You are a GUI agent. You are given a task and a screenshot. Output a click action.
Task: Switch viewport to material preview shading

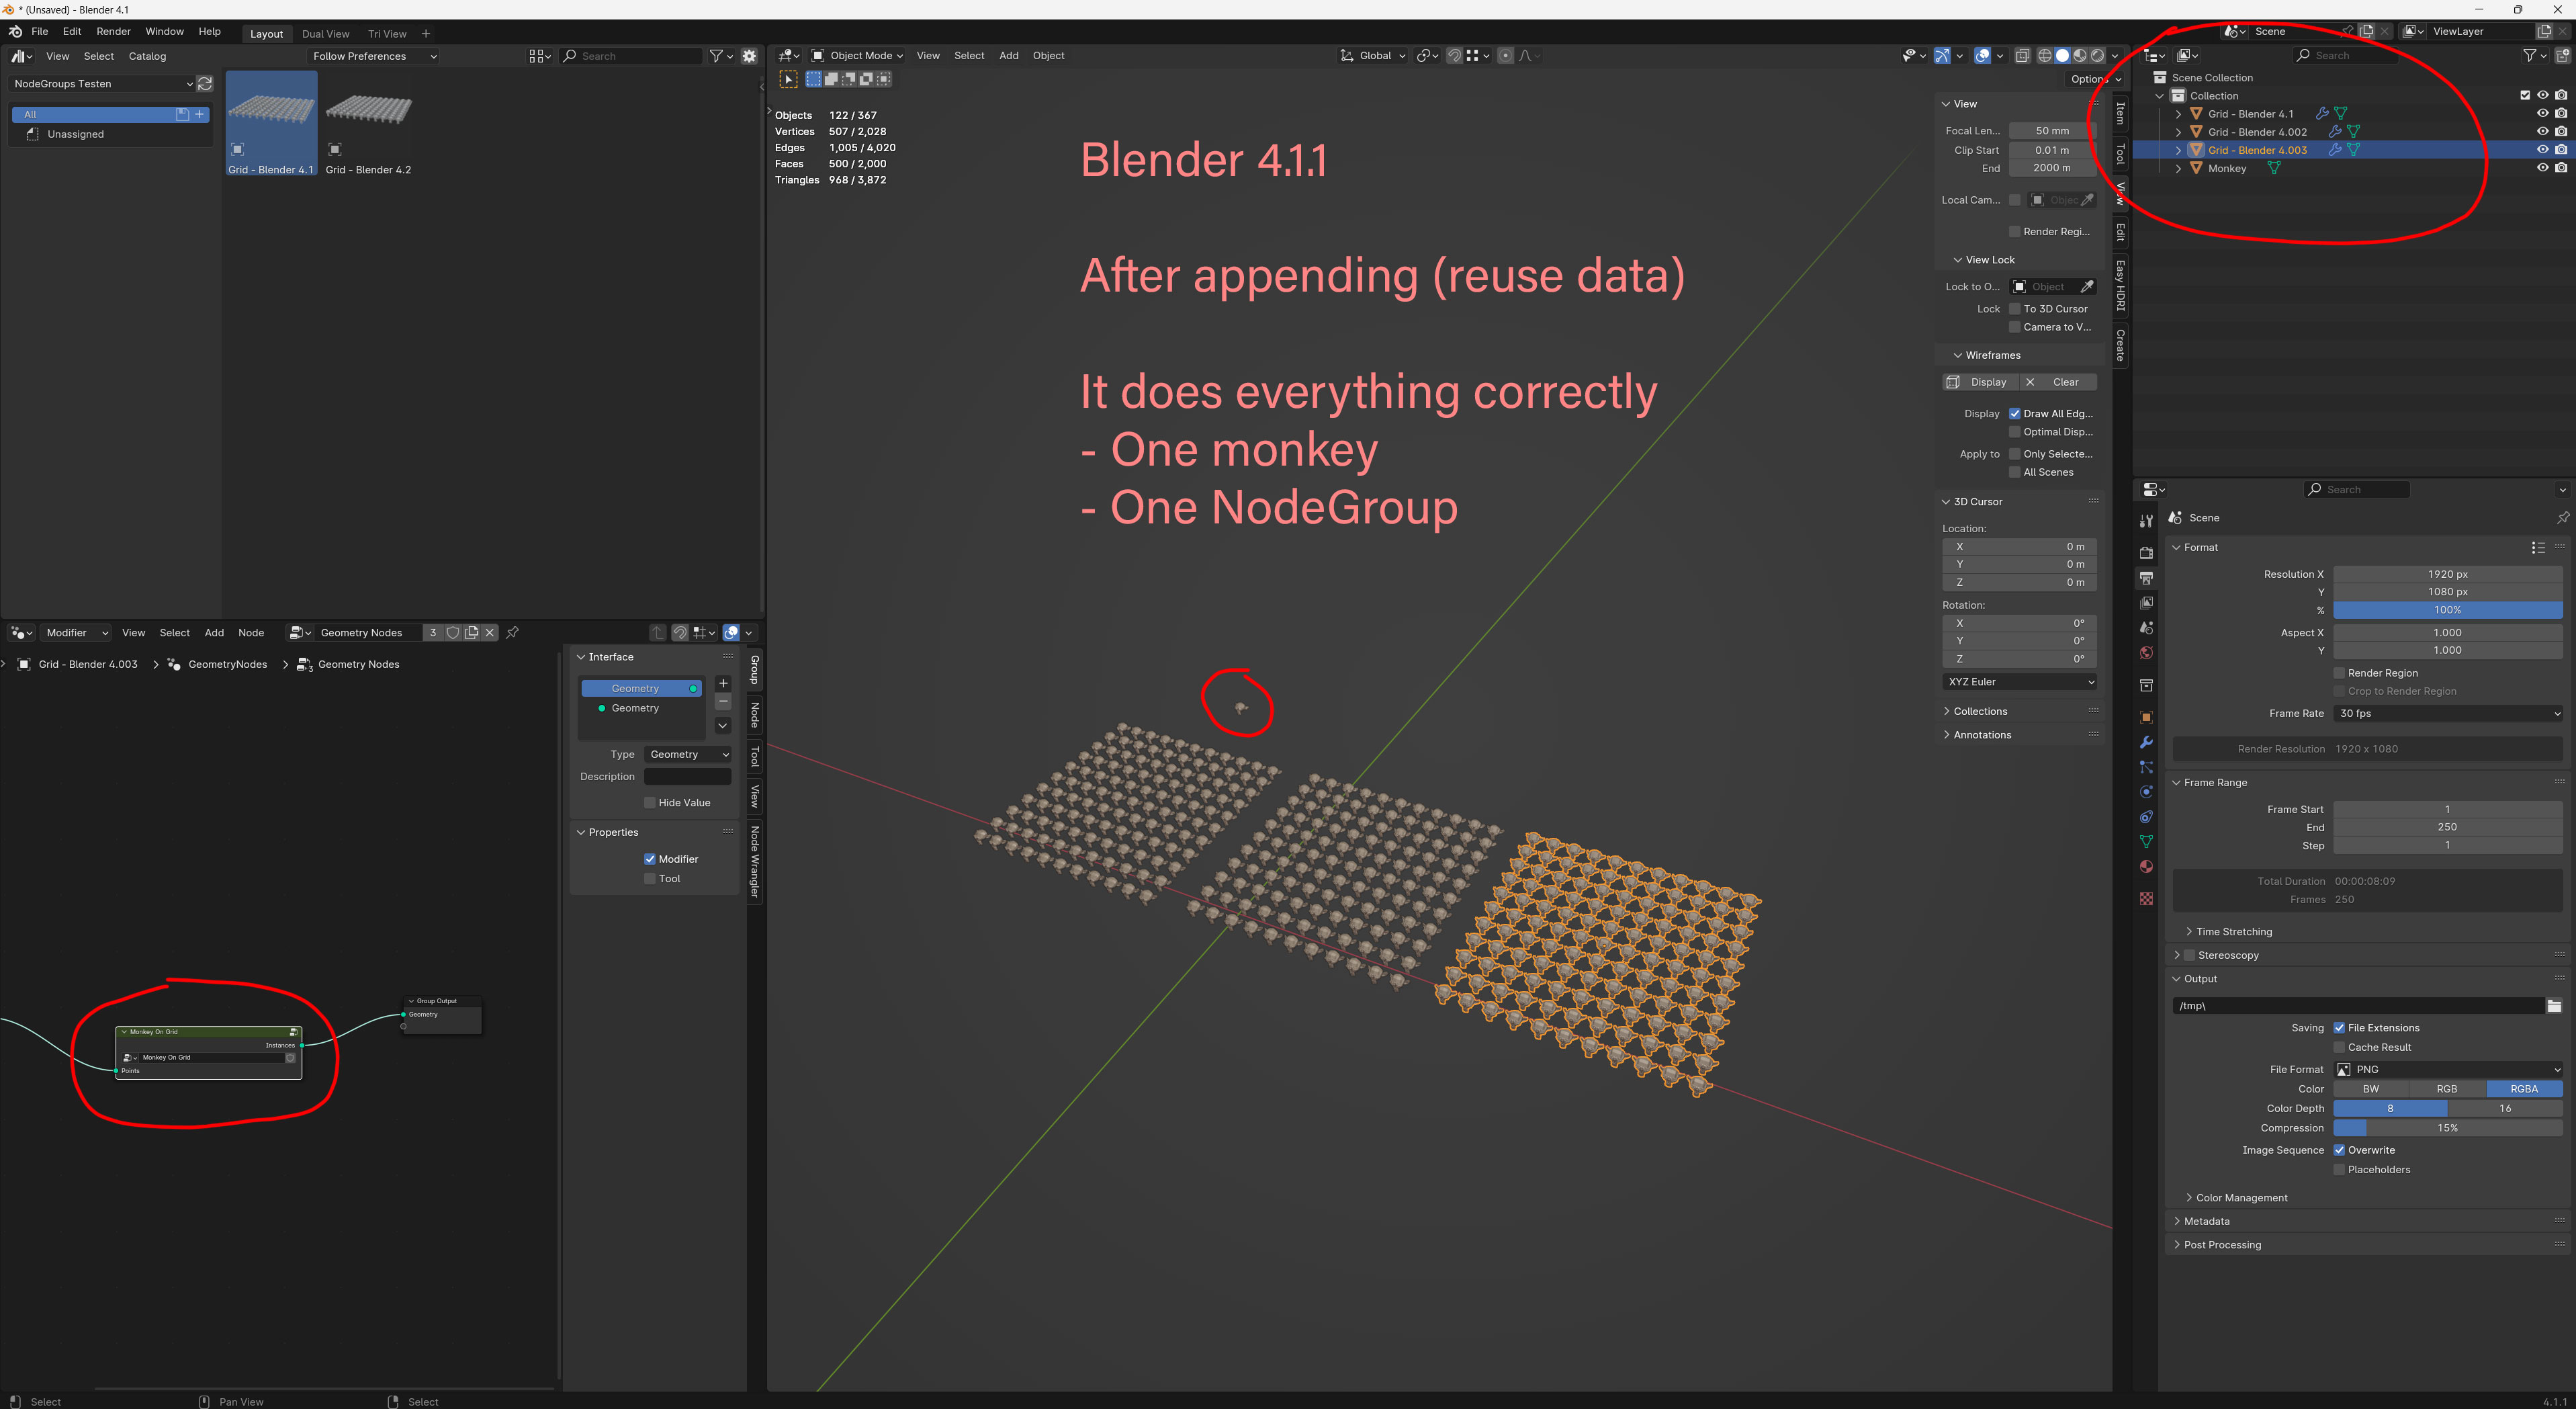point(2081,56)
